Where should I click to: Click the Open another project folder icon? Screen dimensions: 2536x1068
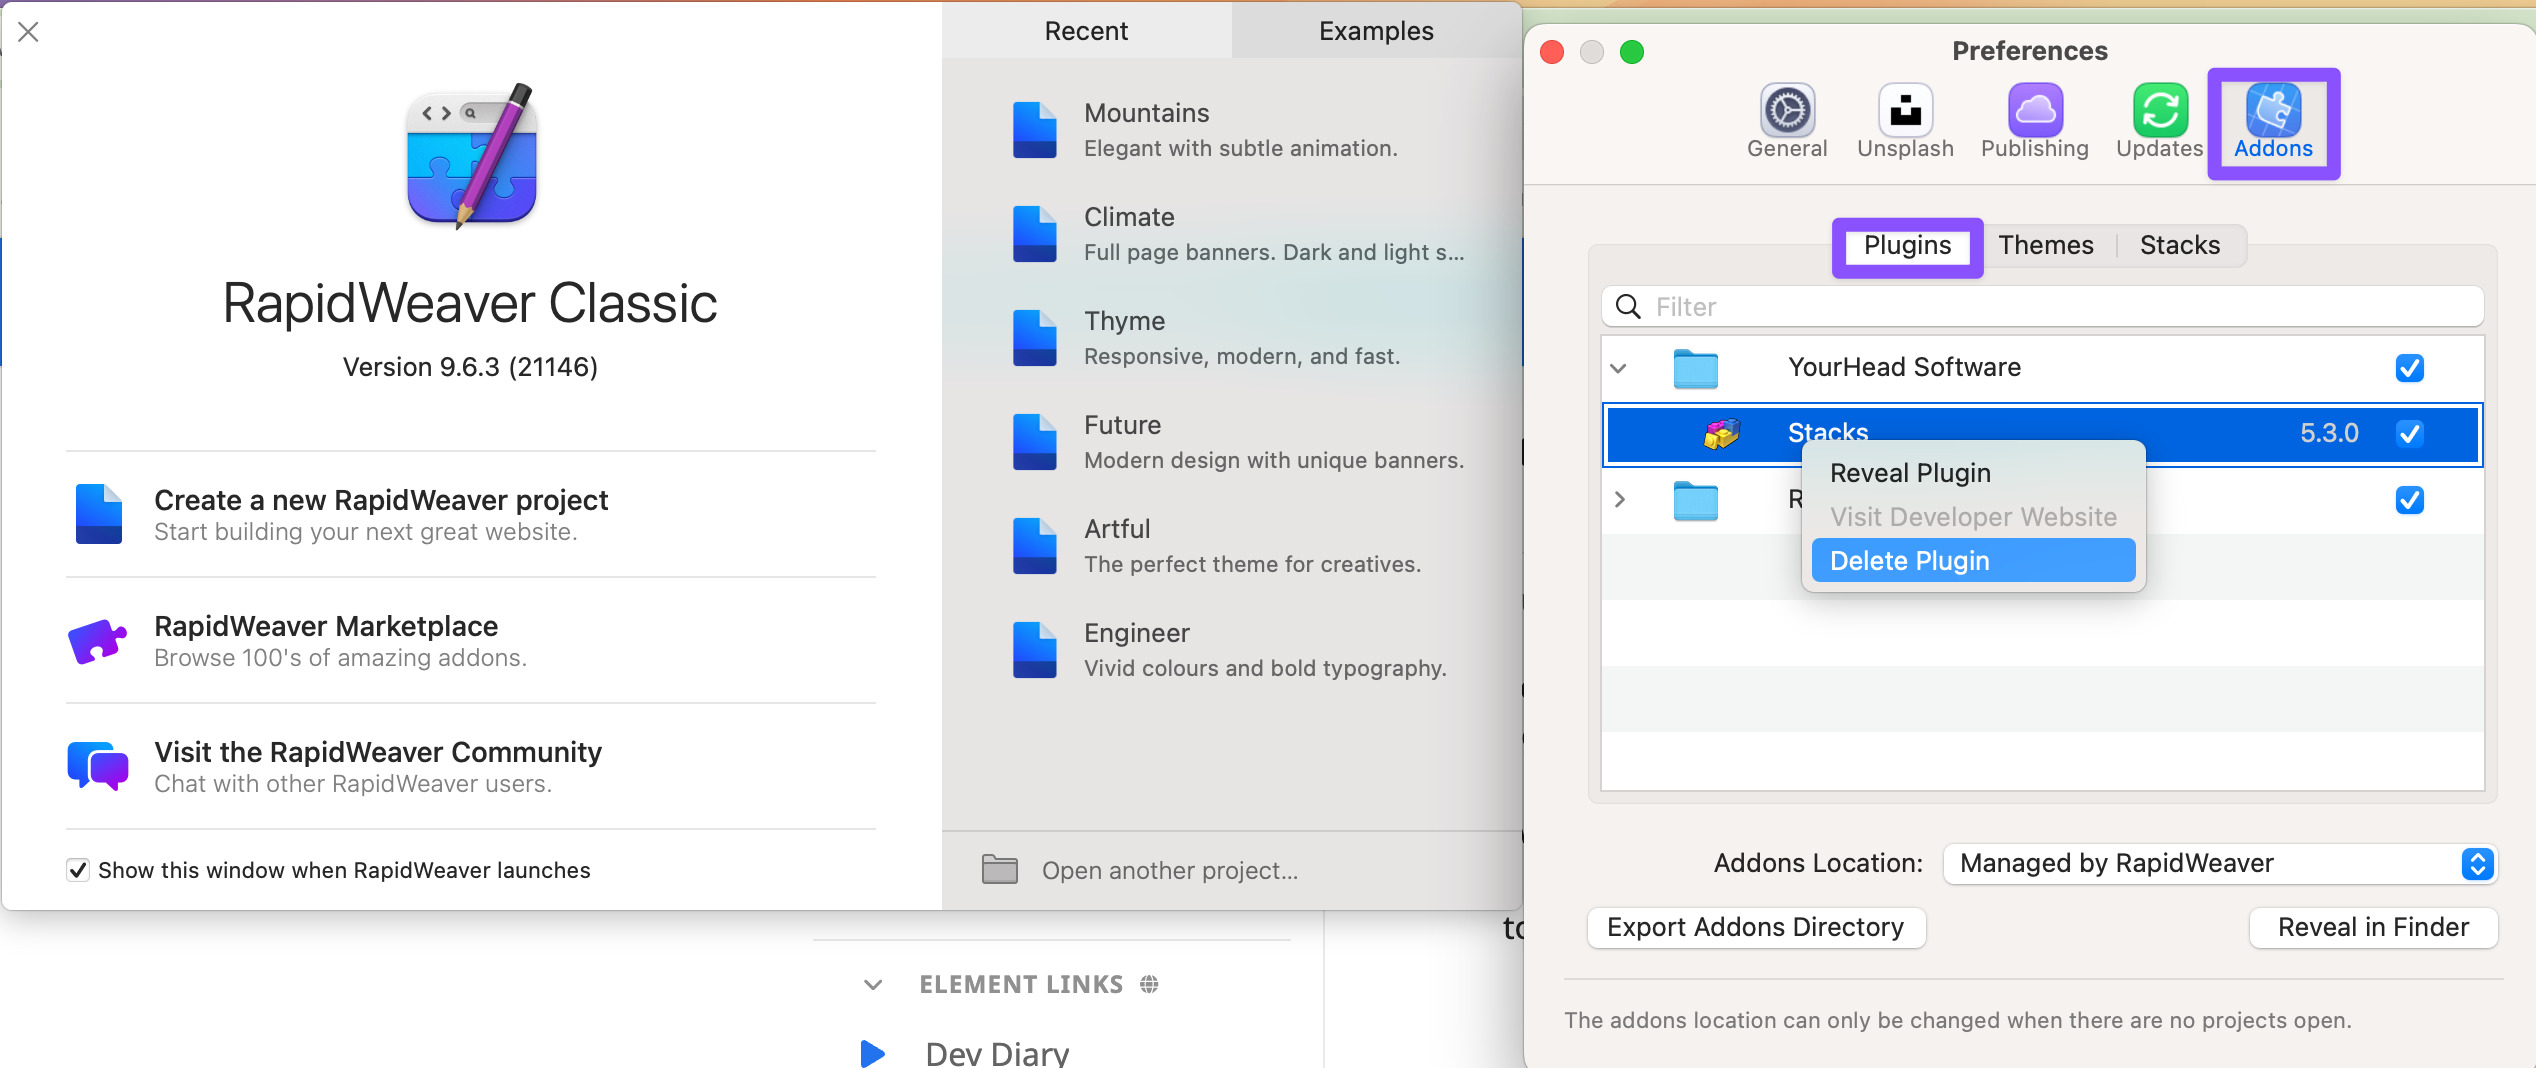[999, 869]
